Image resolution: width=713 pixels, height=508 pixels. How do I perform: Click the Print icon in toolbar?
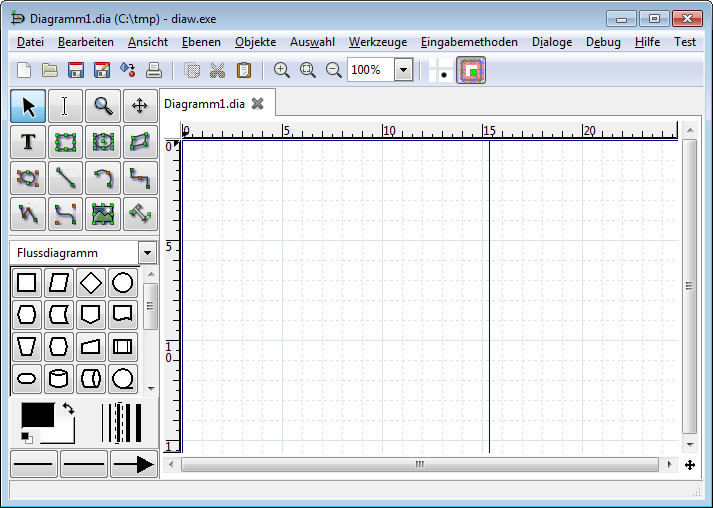154,70
